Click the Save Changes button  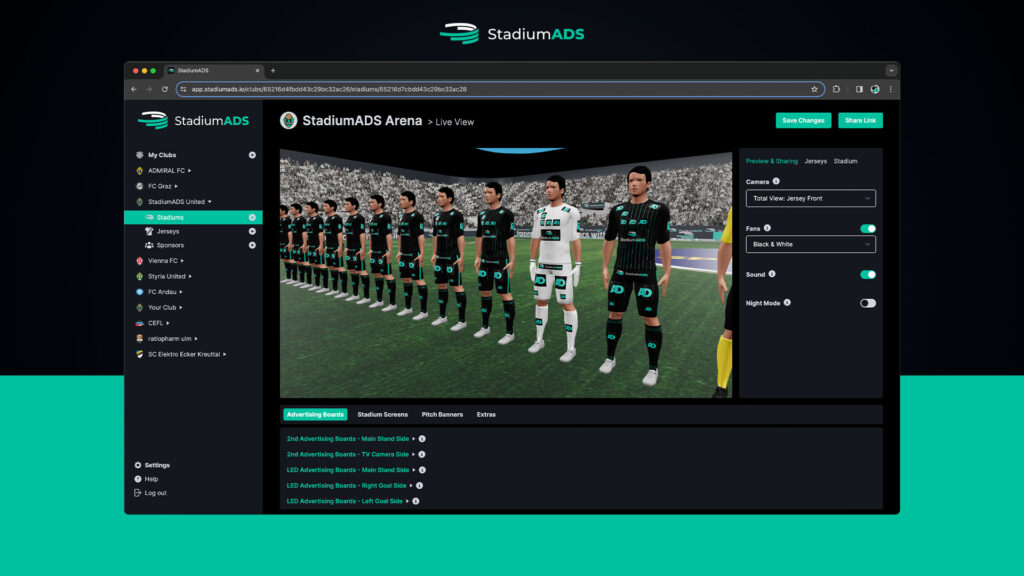[803, 120]
